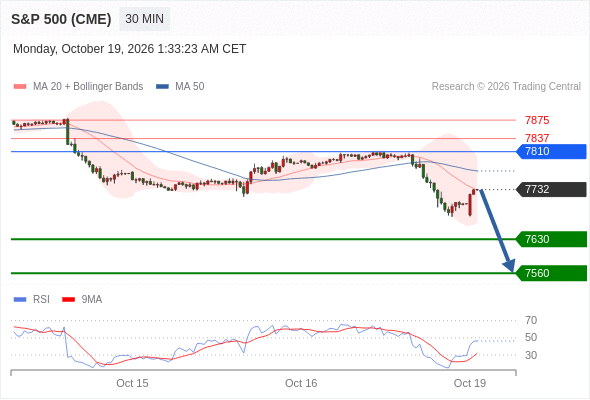Click the MA 50 legend label

click(190, 87)
